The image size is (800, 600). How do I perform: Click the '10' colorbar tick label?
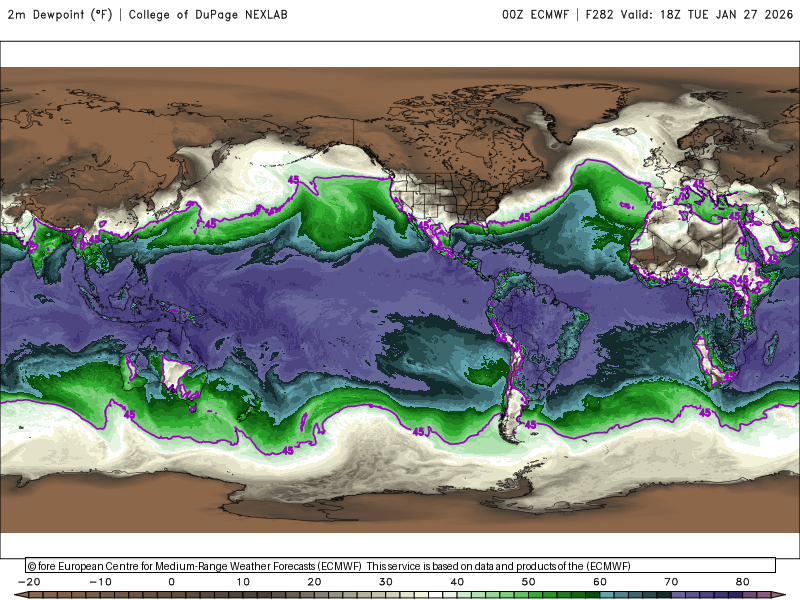(x=243, y=582)
